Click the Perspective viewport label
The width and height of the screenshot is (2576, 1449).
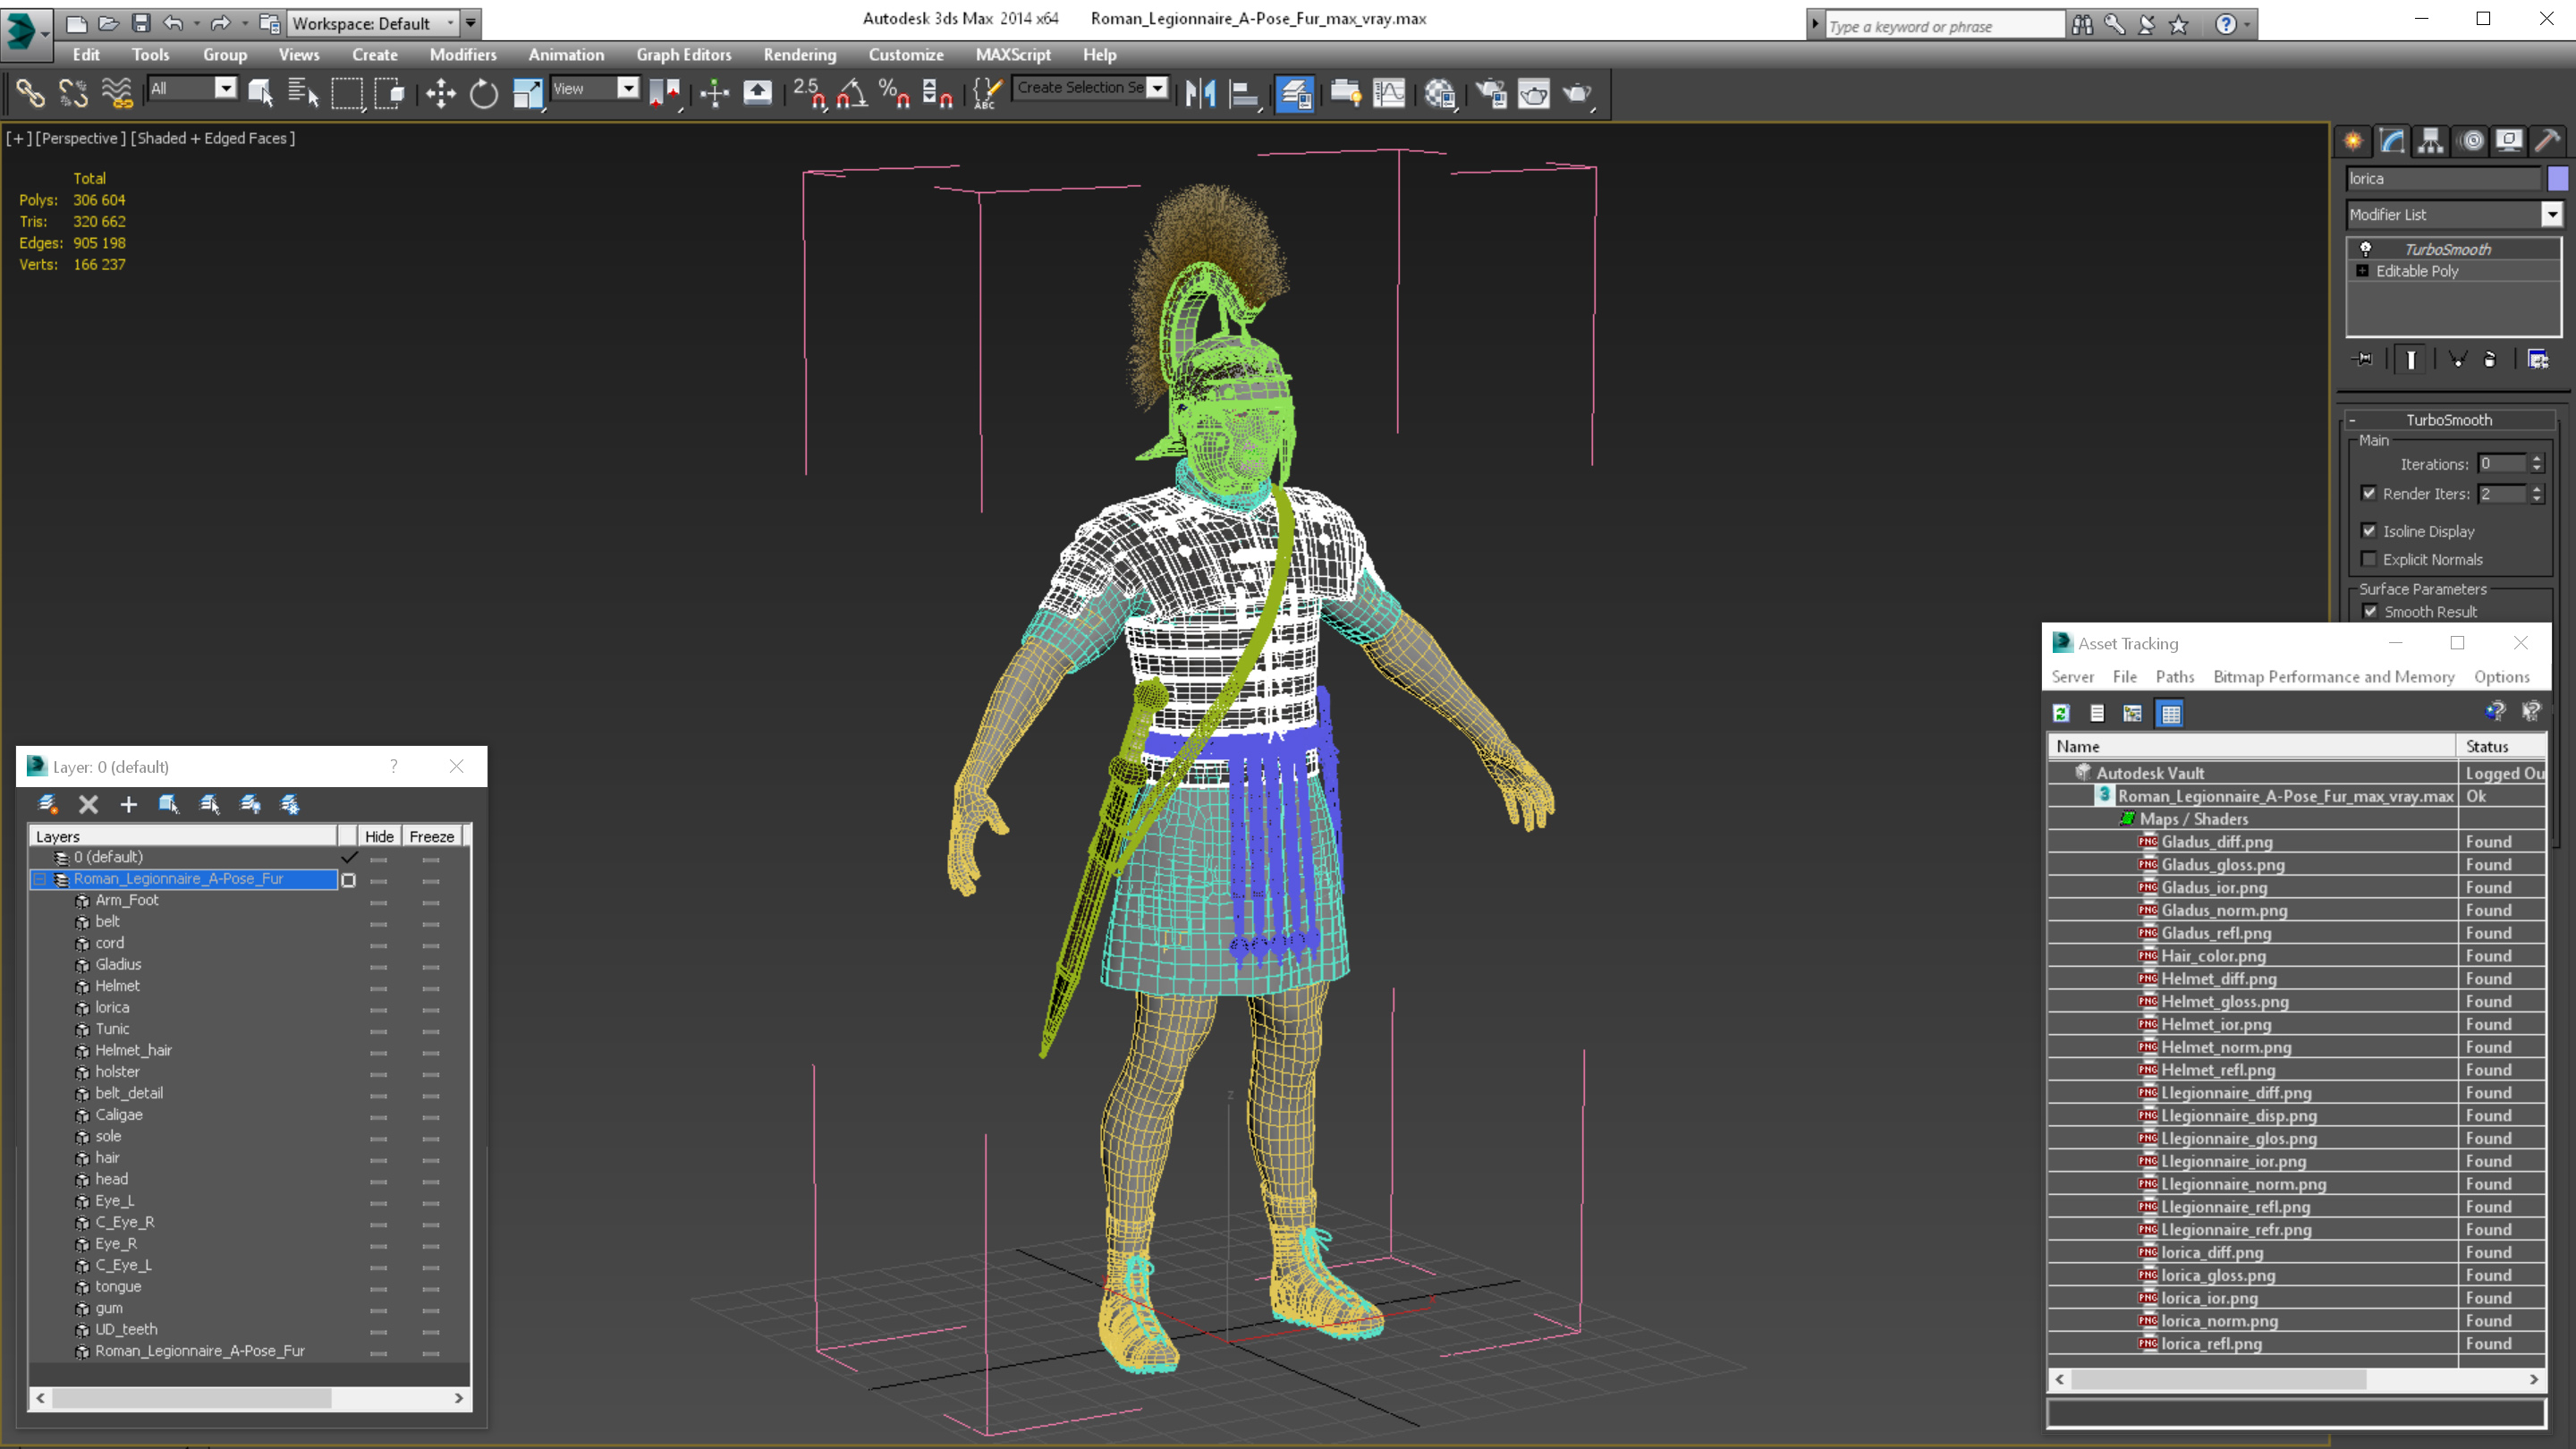(x=80, y=138)
